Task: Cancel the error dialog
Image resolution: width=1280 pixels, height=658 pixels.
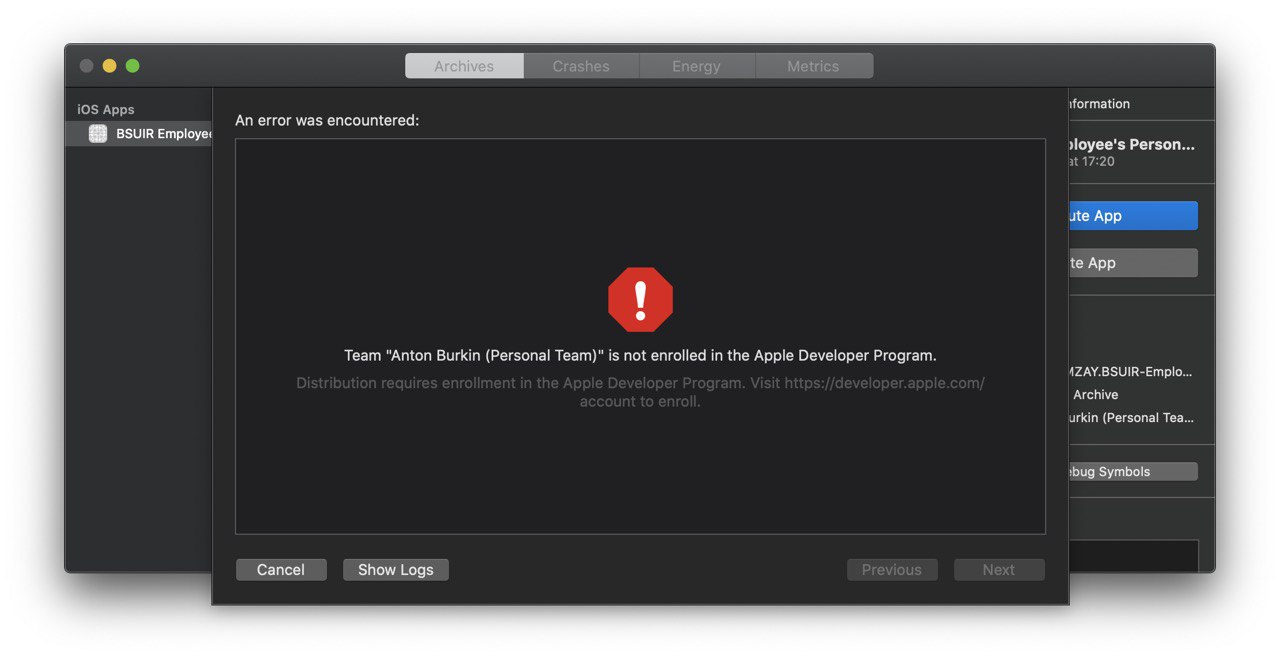Action: pyautogui.click(x=281, y=570)
